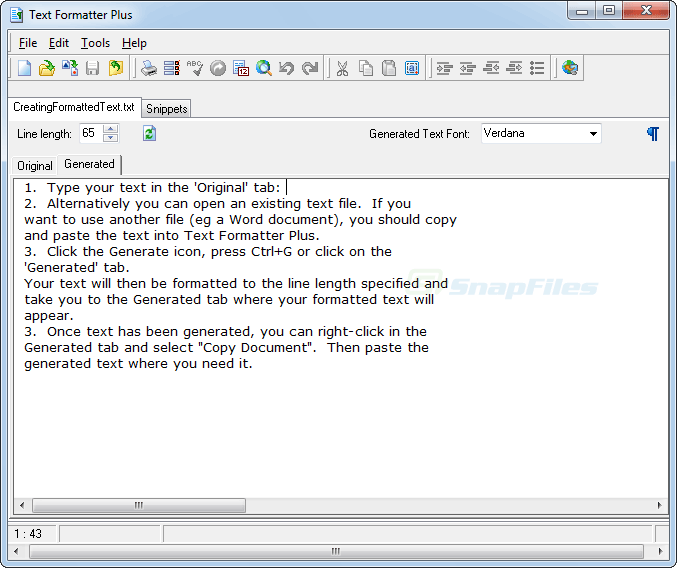Viewport: 677px width, 568px height.
Task: Increase line length with up arrow
Action: [x=111, y=129]
